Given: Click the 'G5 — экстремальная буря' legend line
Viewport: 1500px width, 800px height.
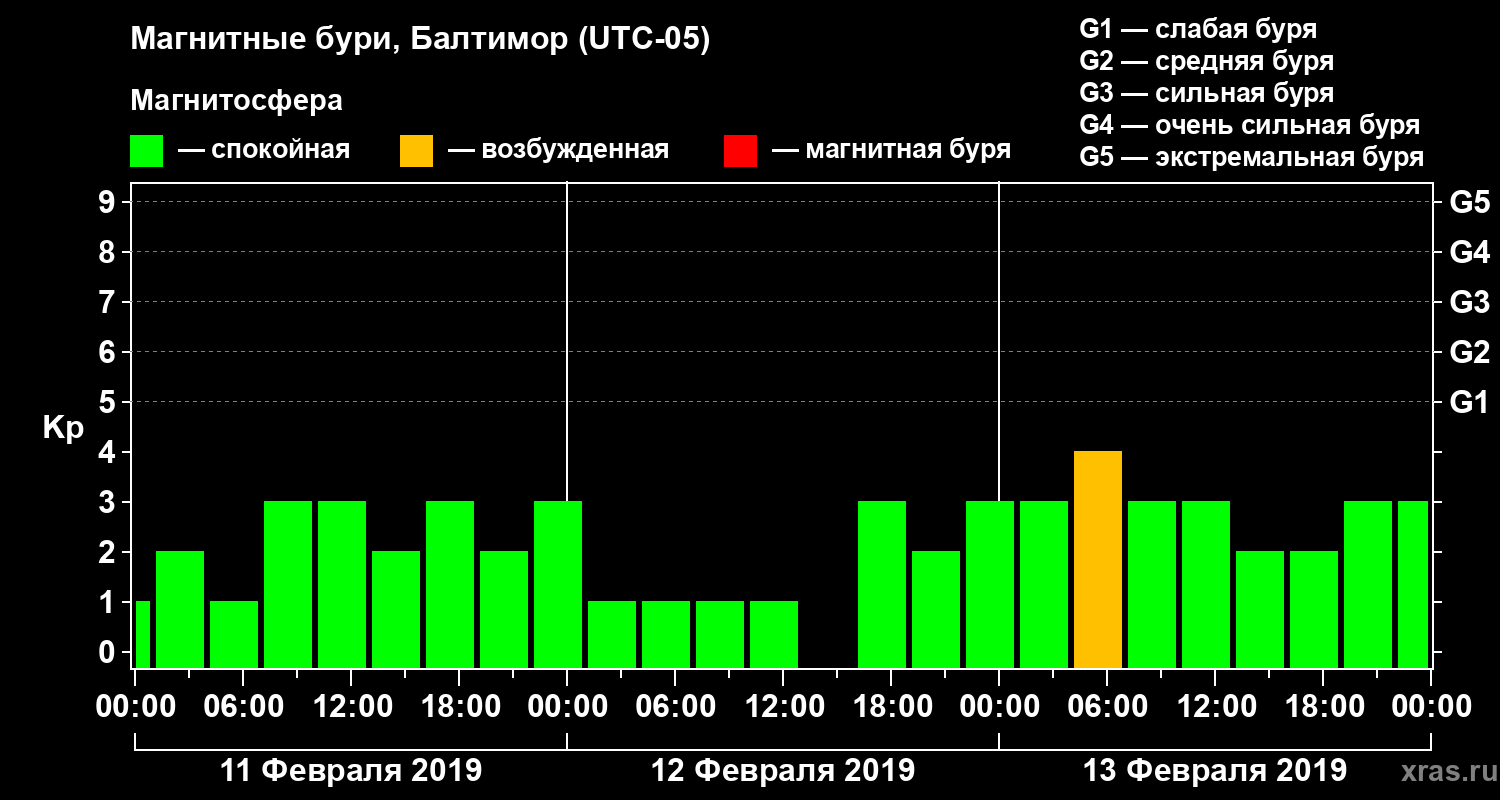Looking at the screenshot, I should point(1251,157).
